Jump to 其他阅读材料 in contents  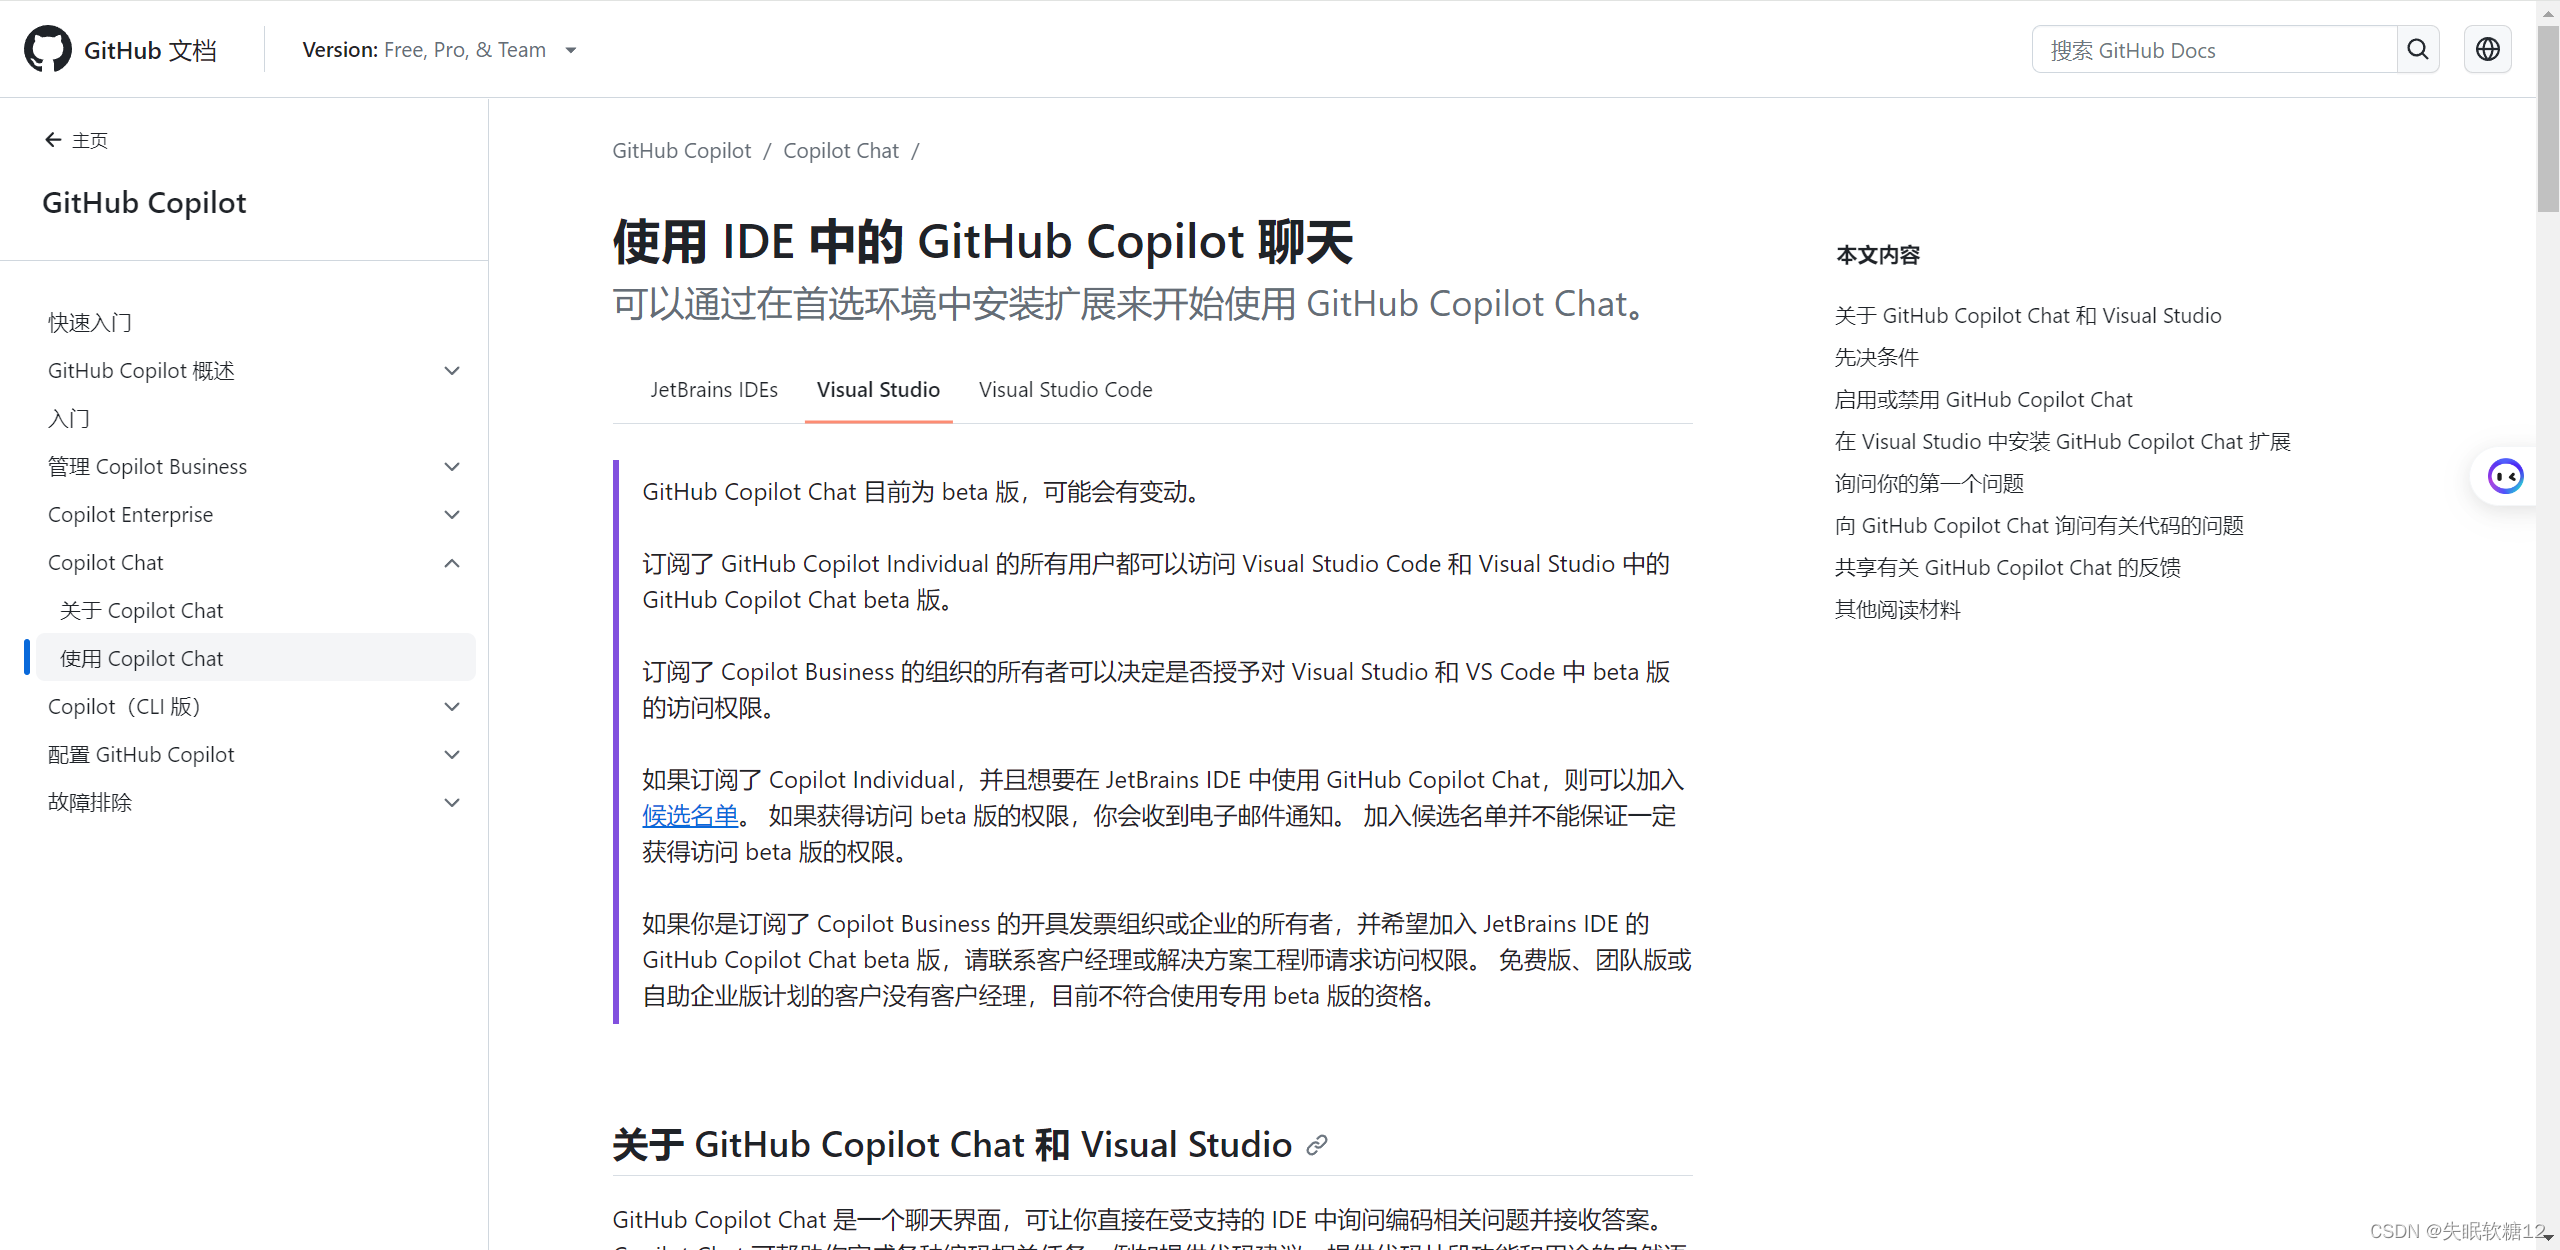[1898, 610]
